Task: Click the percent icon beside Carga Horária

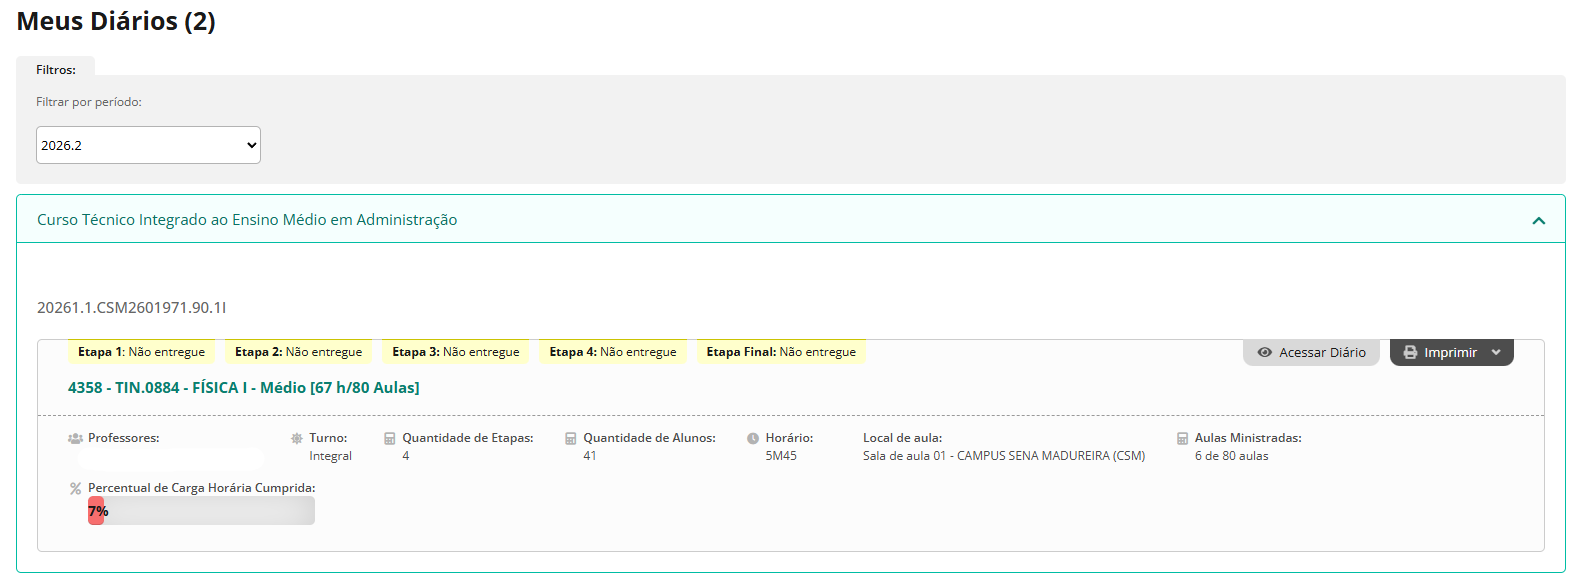Action: [x=75, y=489]
